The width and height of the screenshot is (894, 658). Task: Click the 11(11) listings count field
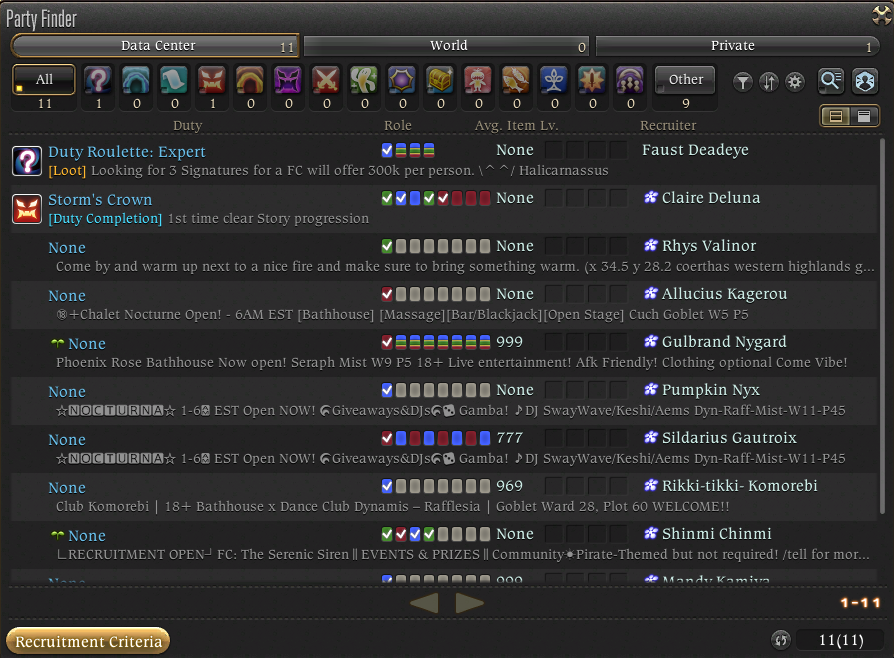point(840,640)
